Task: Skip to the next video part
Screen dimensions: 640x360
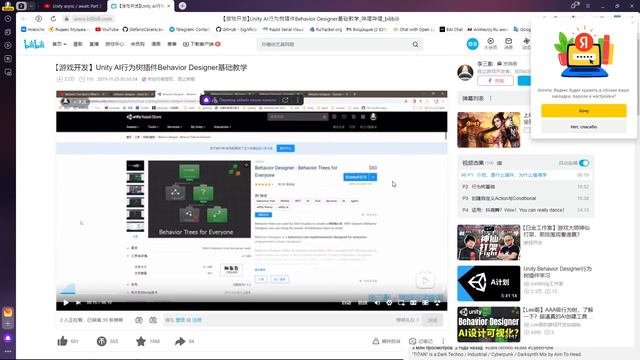Action: 78,302
